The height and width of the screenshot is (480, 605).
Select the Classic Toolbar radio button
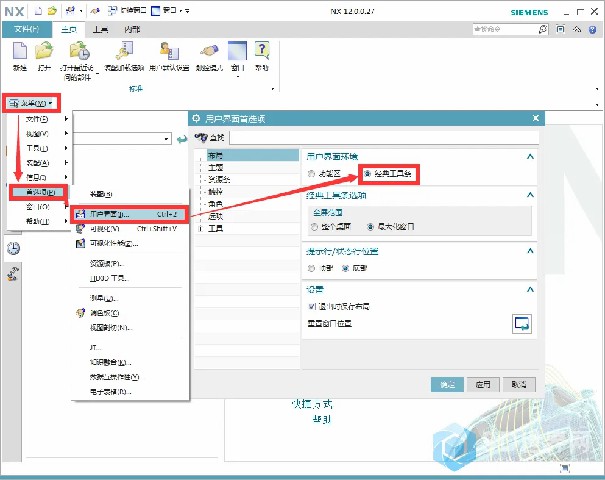(368, 173)
